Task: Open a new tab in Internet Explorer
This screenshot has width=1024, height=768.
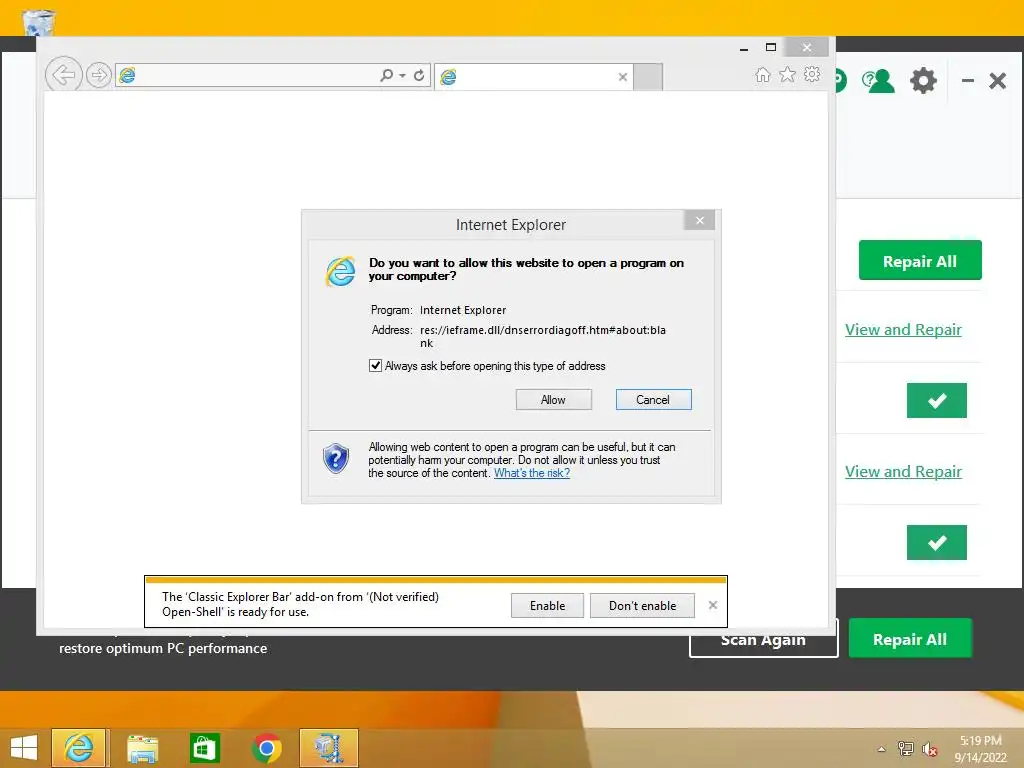Action: coord(648,77)
